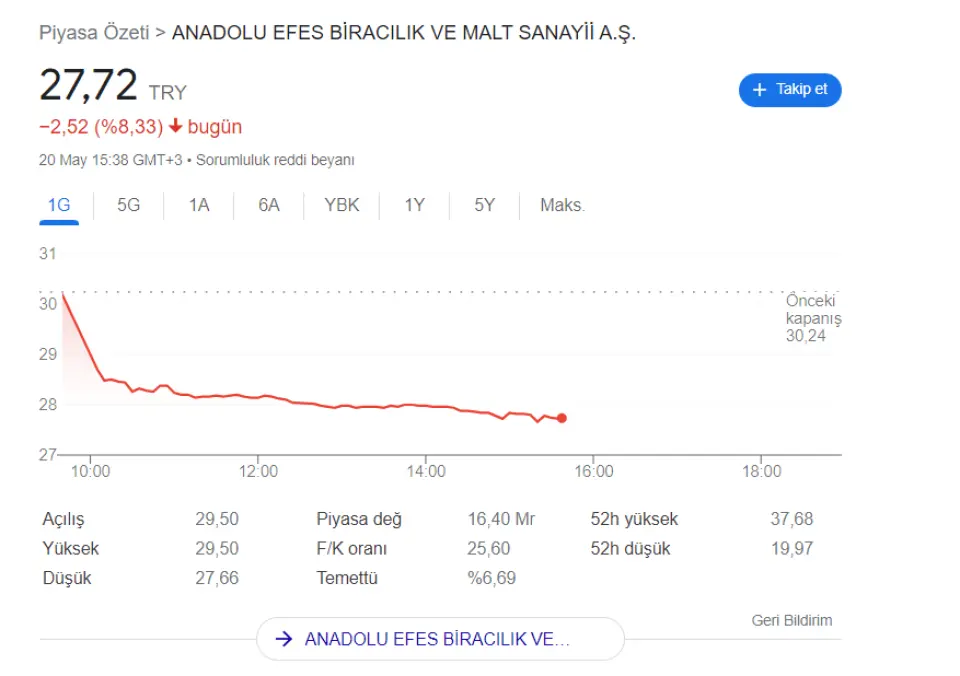The width and height of the screenshot is (960, 676).
Task: Show the 5Y chart range
Action: coord(485,205)
